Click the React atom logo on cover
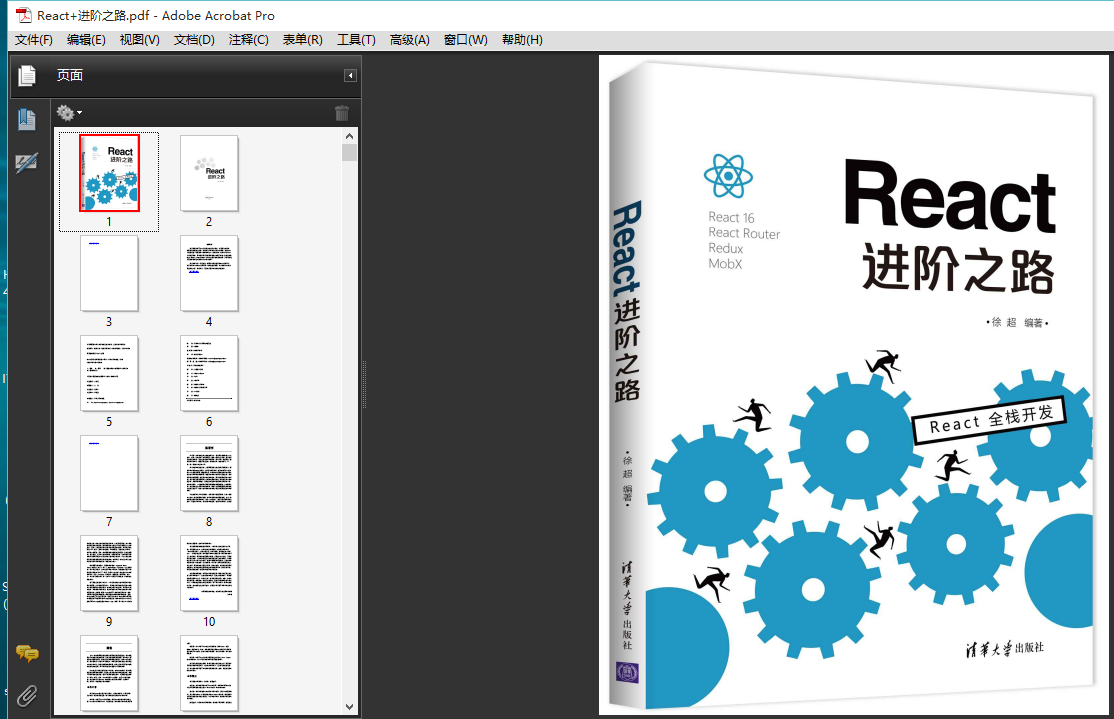Viewport: 1114px width, 719px height. point(728,175)
